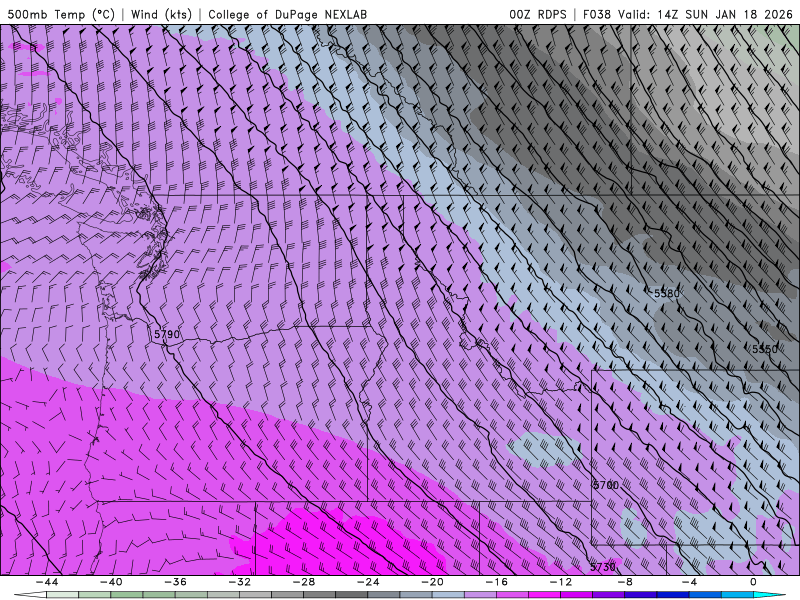Click the 5550 height contour label
The width and height of the screenshot is (800, 600).
tap(765, 349)
